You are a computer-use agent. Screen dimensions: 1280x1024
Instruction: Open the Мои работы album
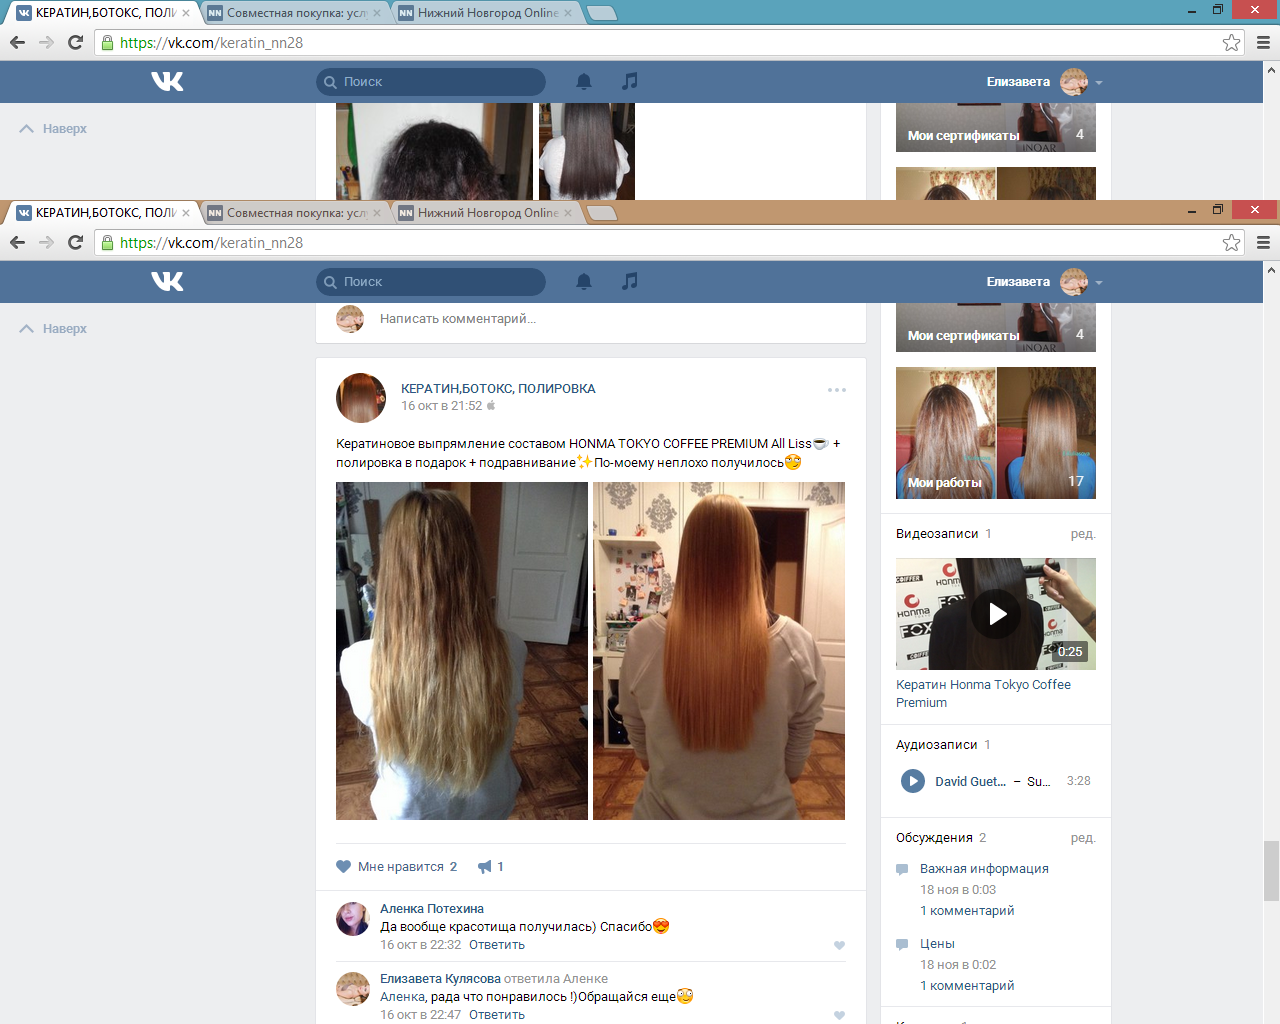click(x=996, y=433)
